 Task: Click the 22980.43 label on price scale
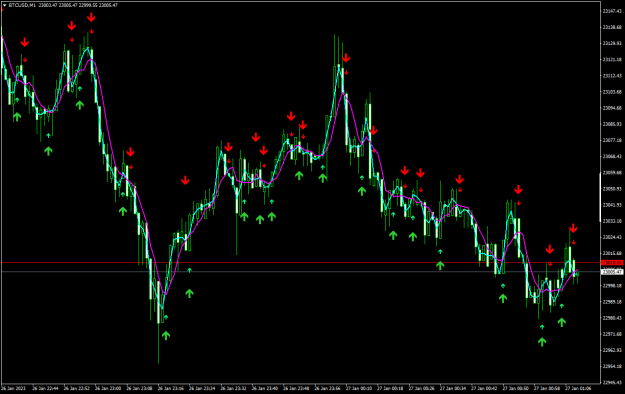click(612, 318)
